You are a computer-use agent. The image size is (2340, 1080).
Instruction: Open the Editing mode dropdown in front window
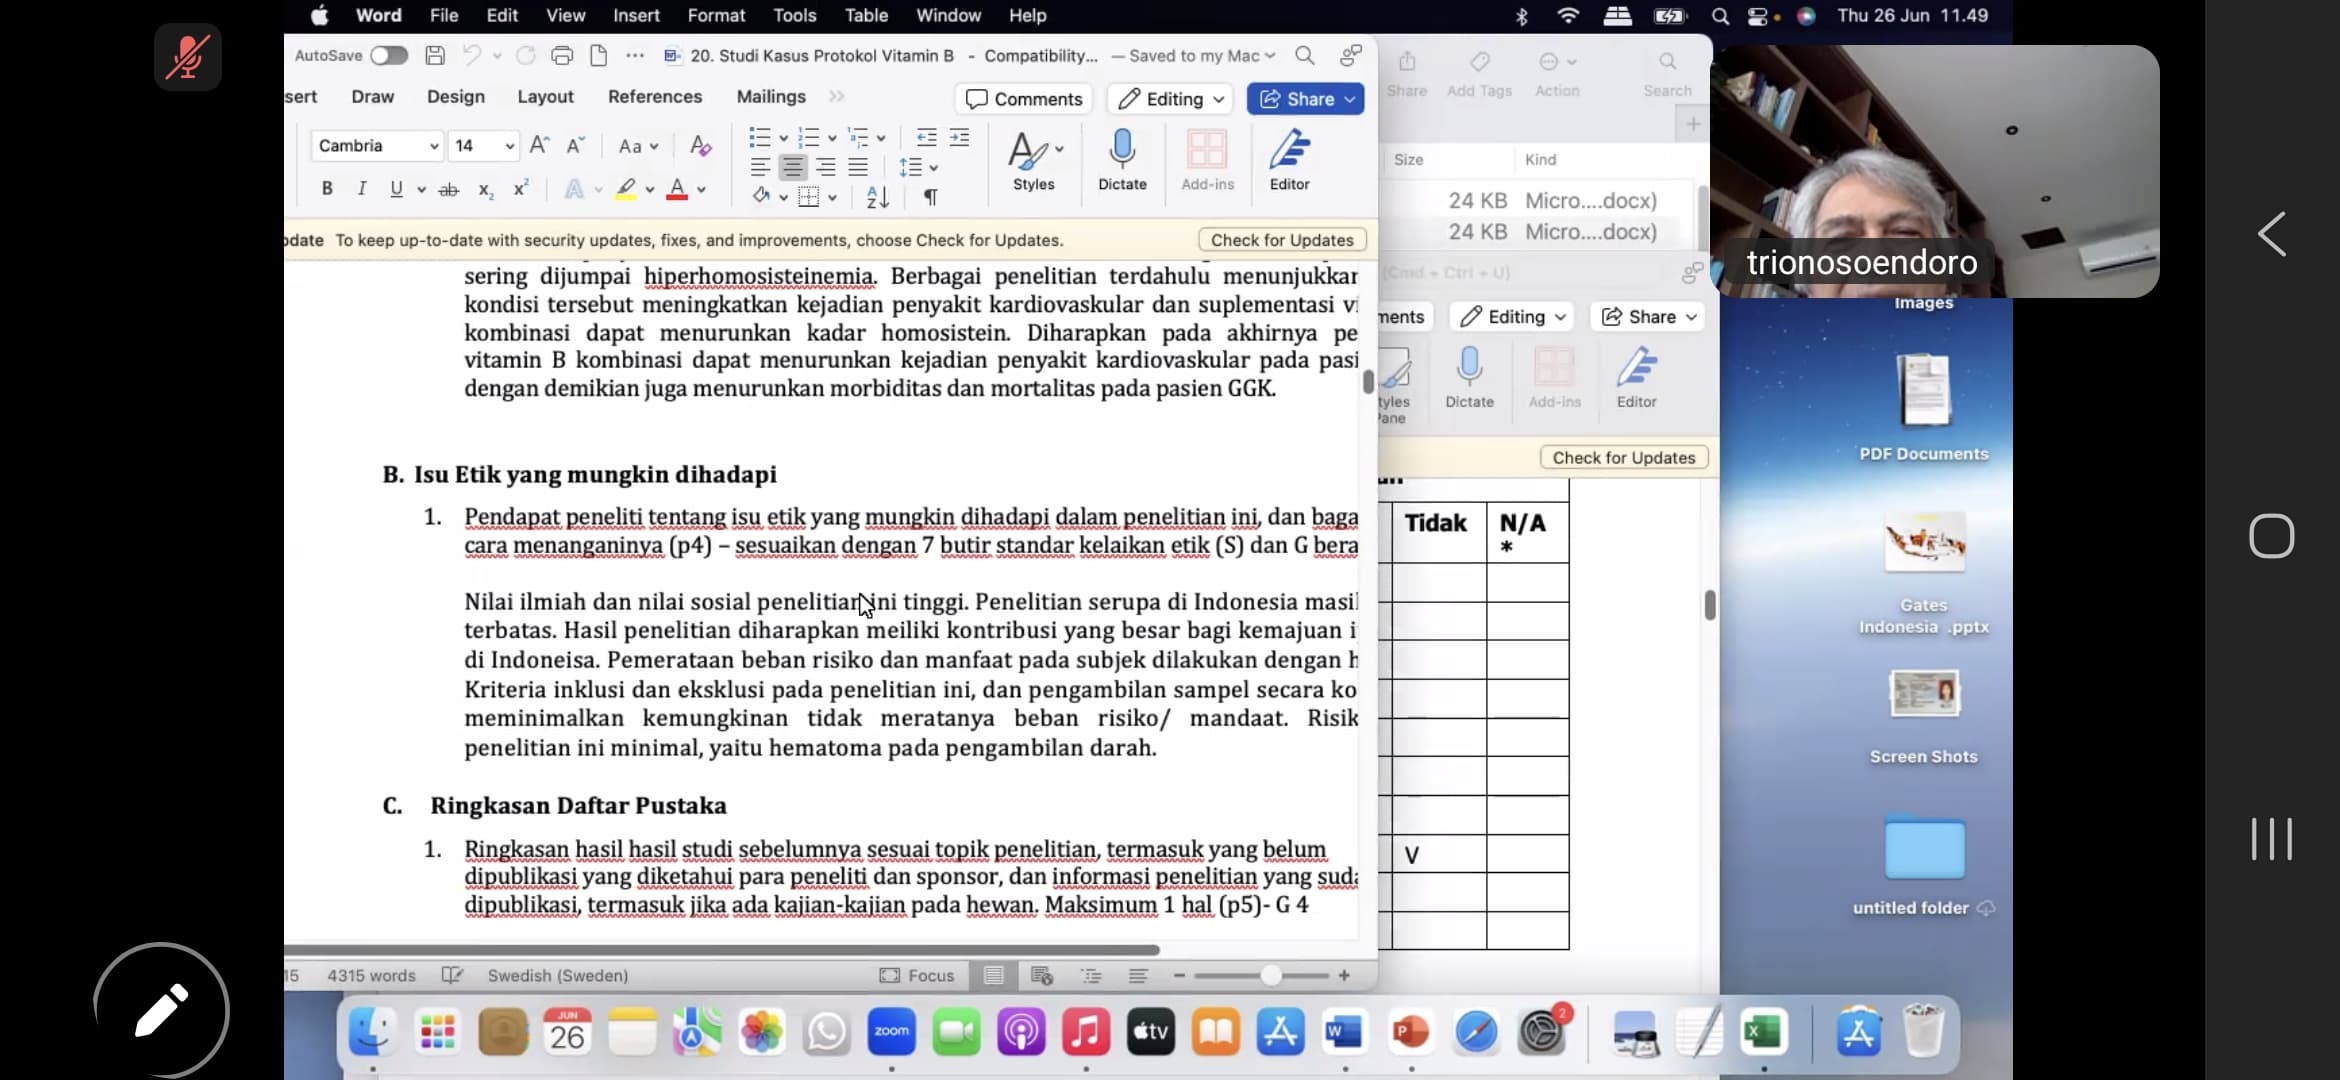[1170, 99]
